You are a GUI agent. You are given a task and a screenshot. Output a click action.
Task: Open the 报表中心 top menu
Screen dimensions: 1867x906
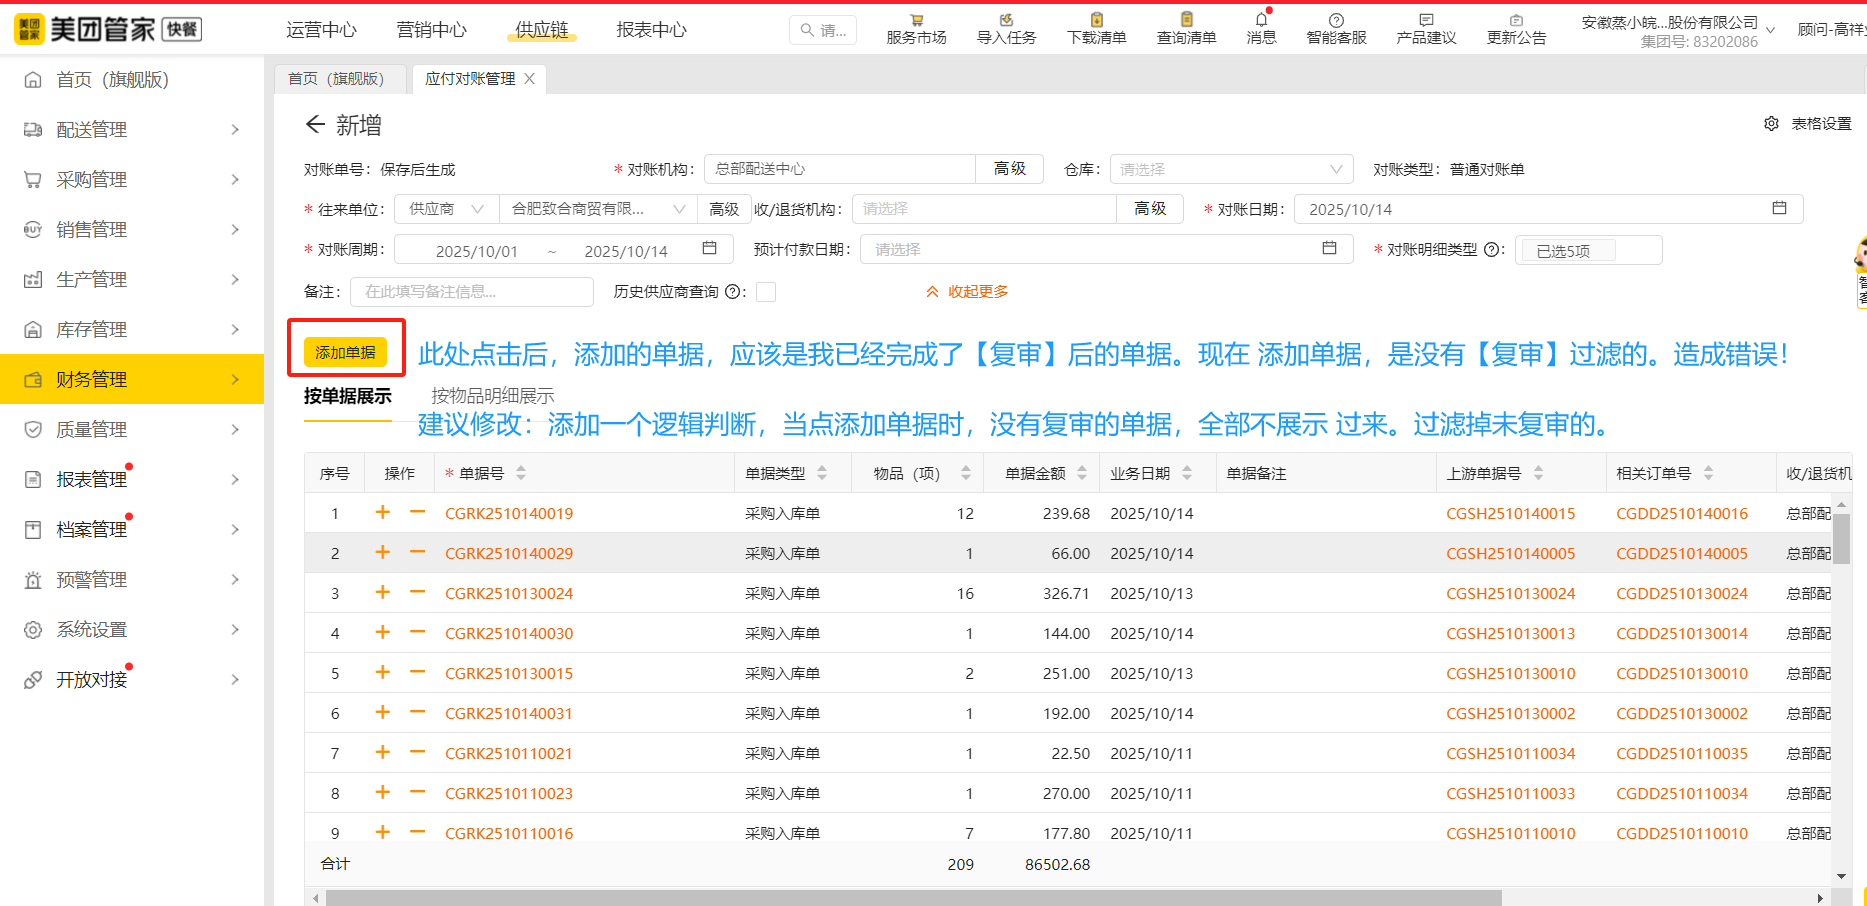(x=651, y=30)
